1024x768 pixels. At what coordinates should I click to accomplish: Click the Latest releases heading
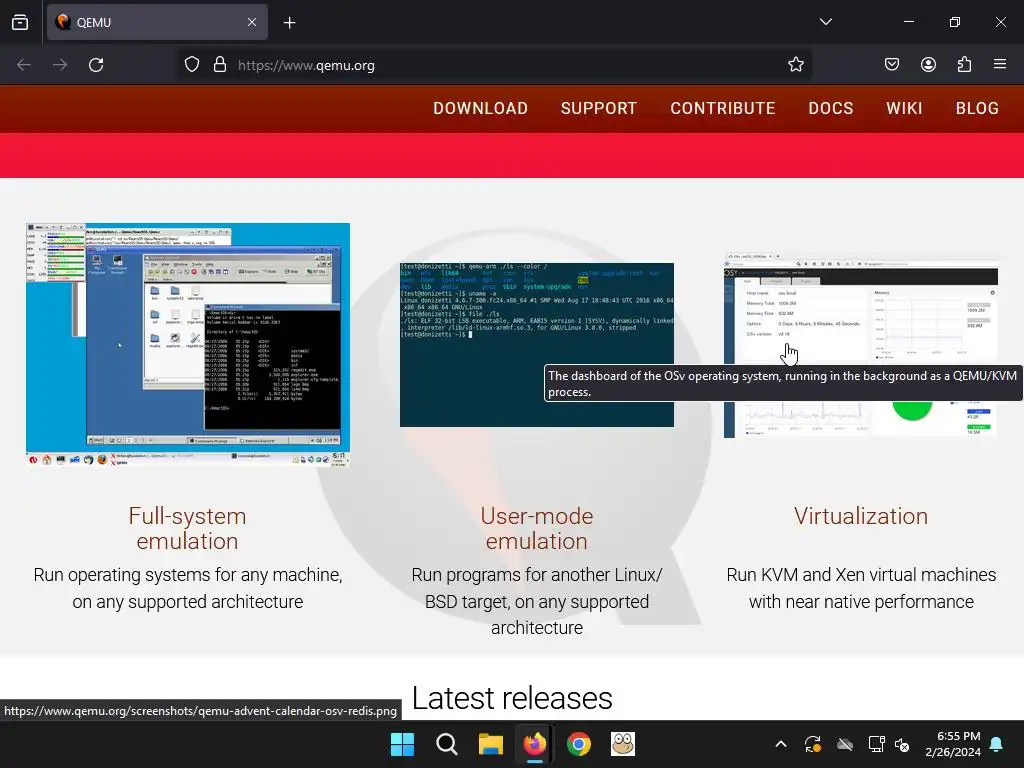[x=512, y=698]
